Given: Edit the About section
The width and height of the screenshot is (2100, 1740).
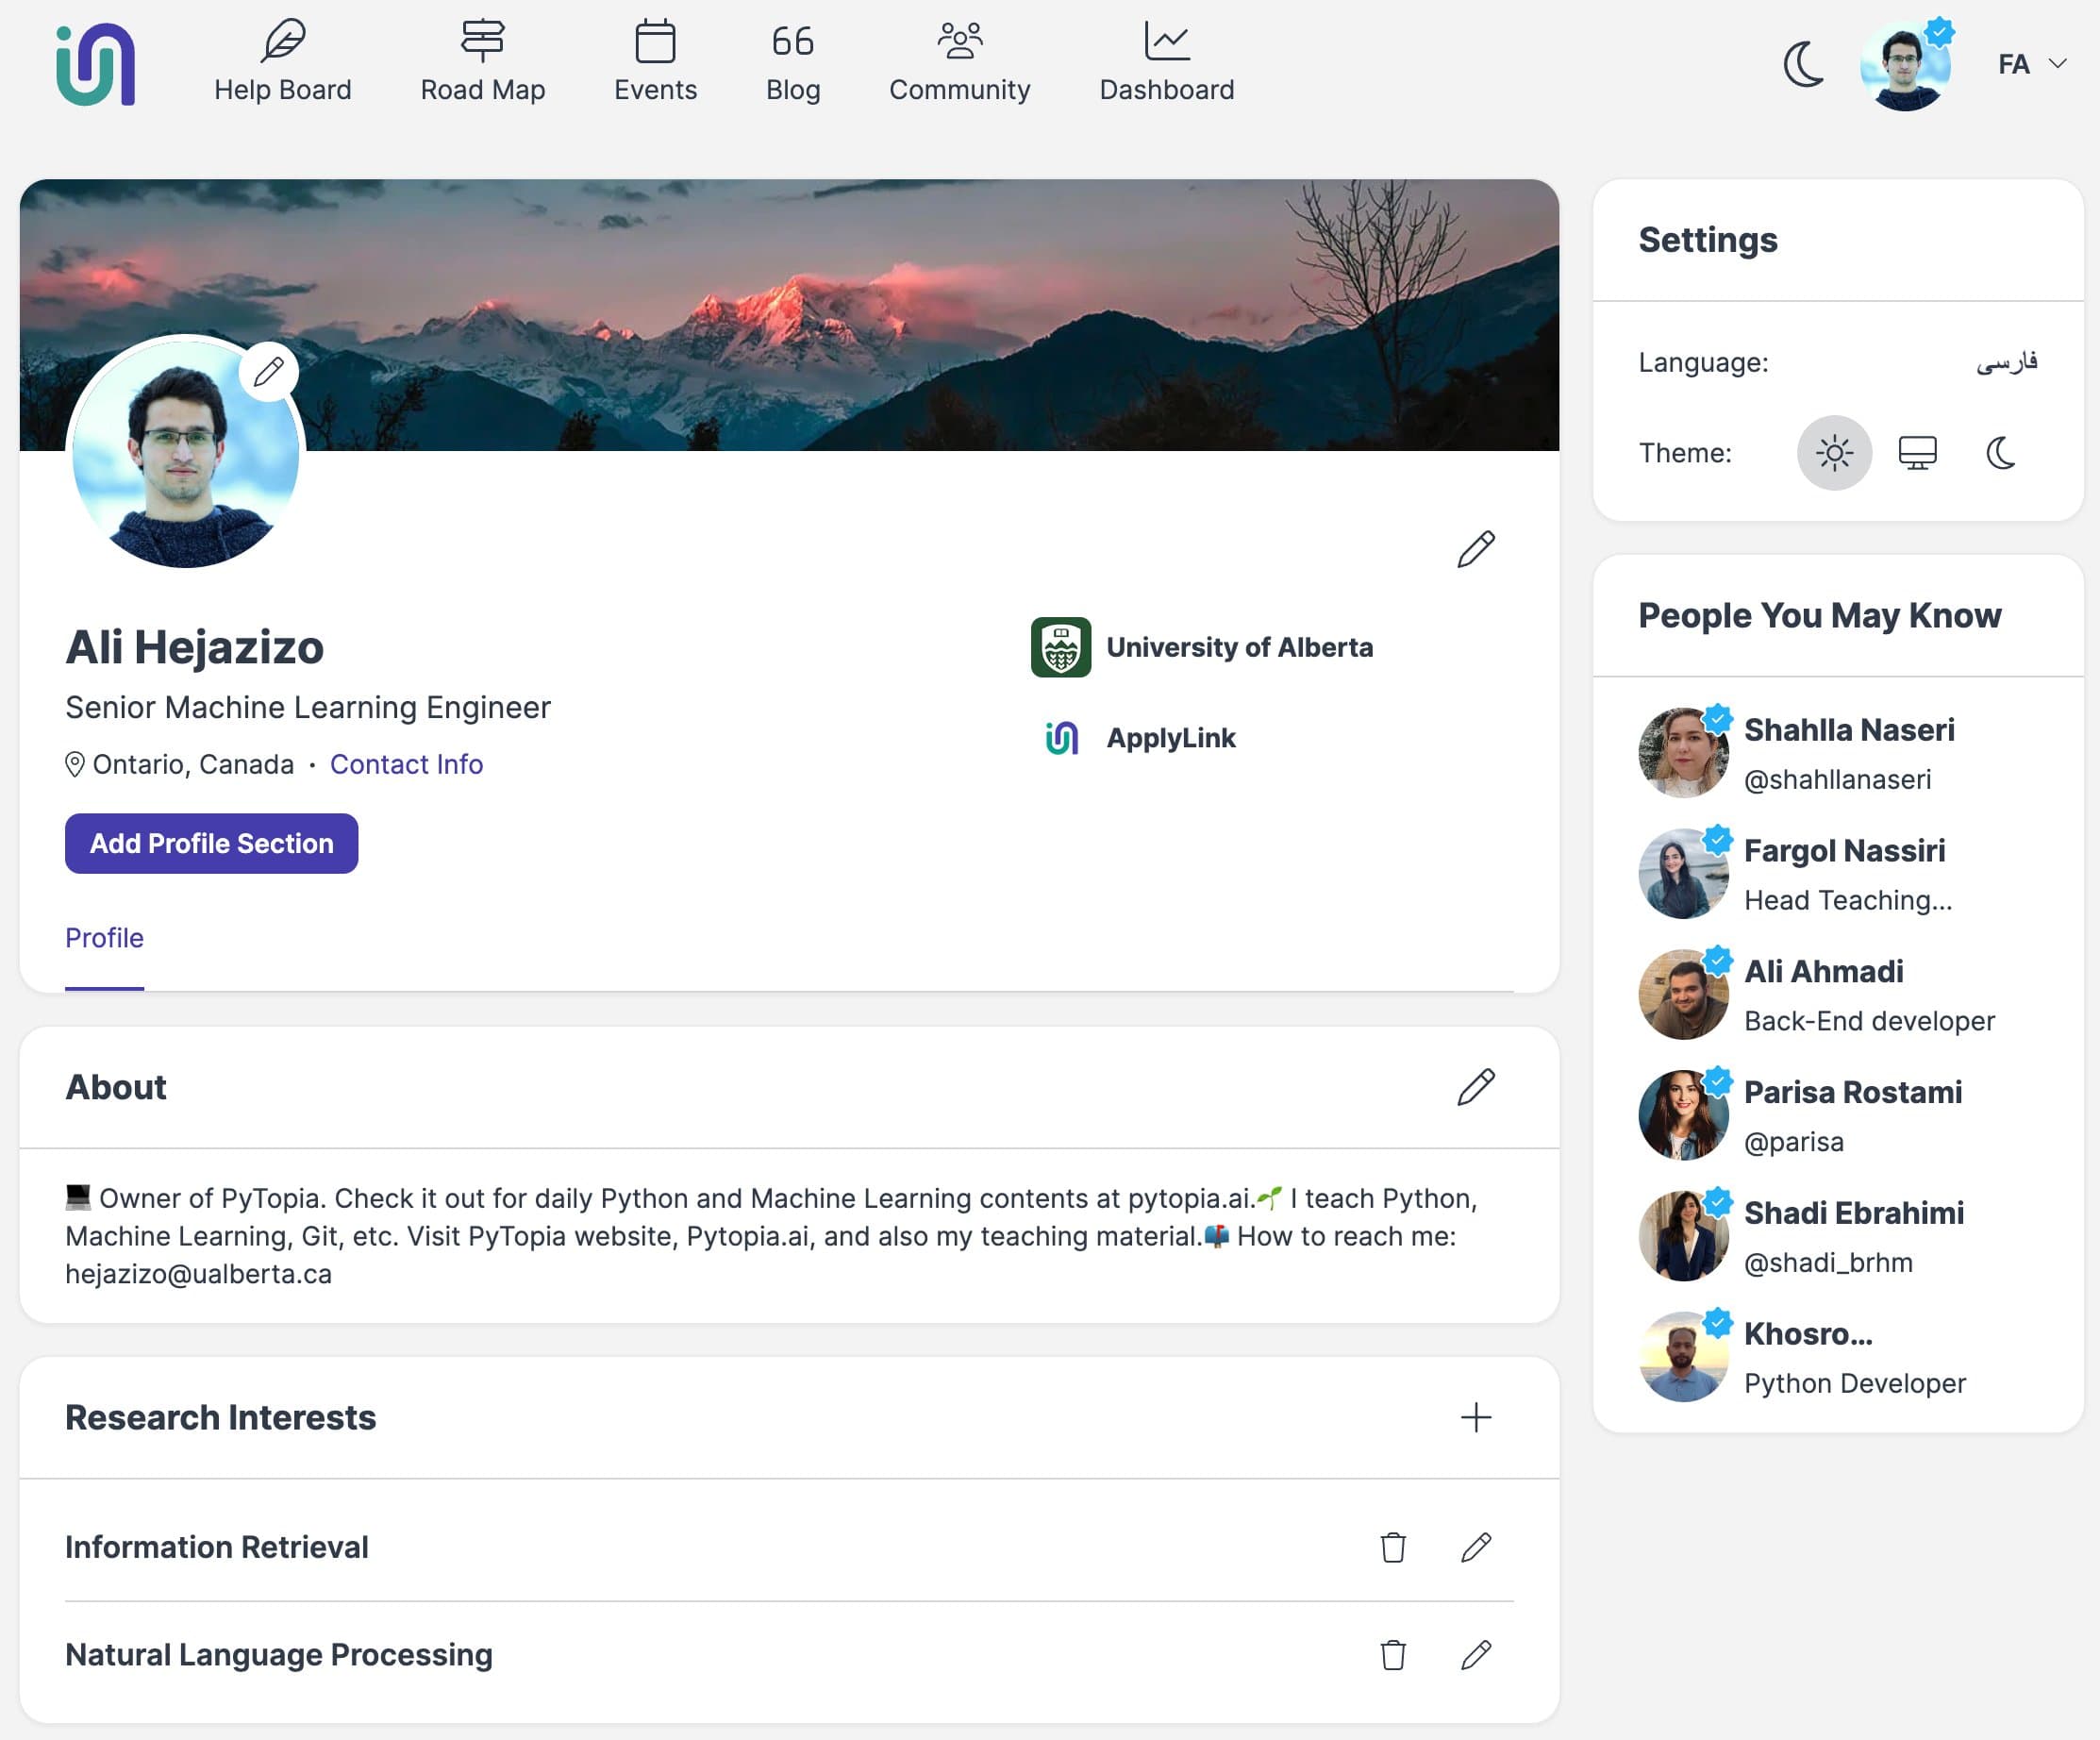Looking at the screenshot, I should coord(1475,1087).
